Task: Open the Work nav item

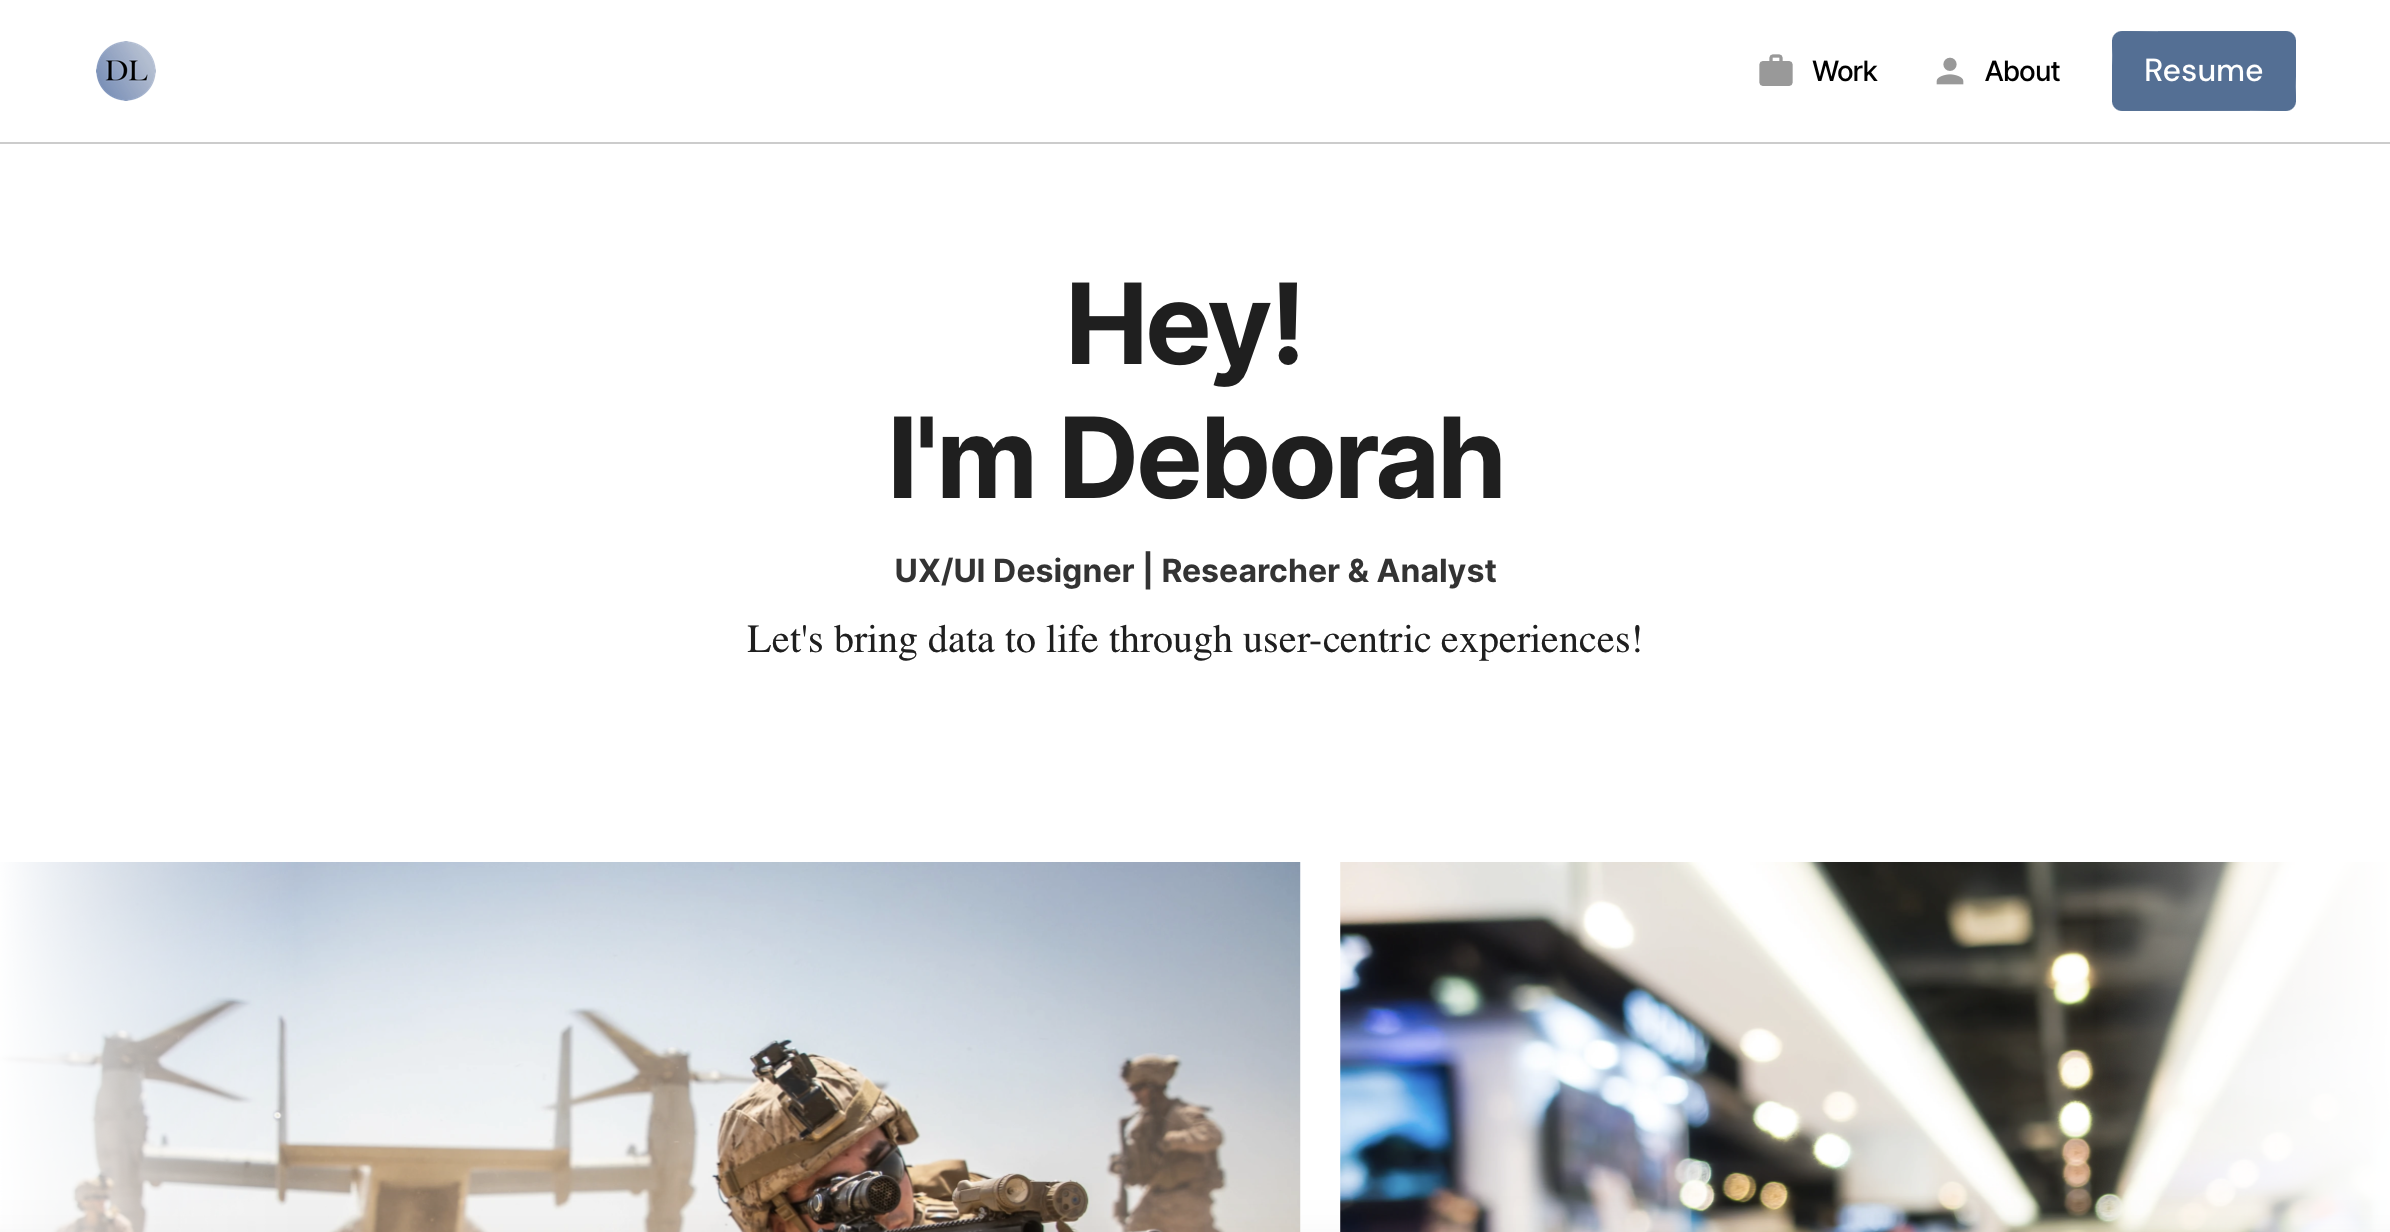Action: (x=1844, y=71)
